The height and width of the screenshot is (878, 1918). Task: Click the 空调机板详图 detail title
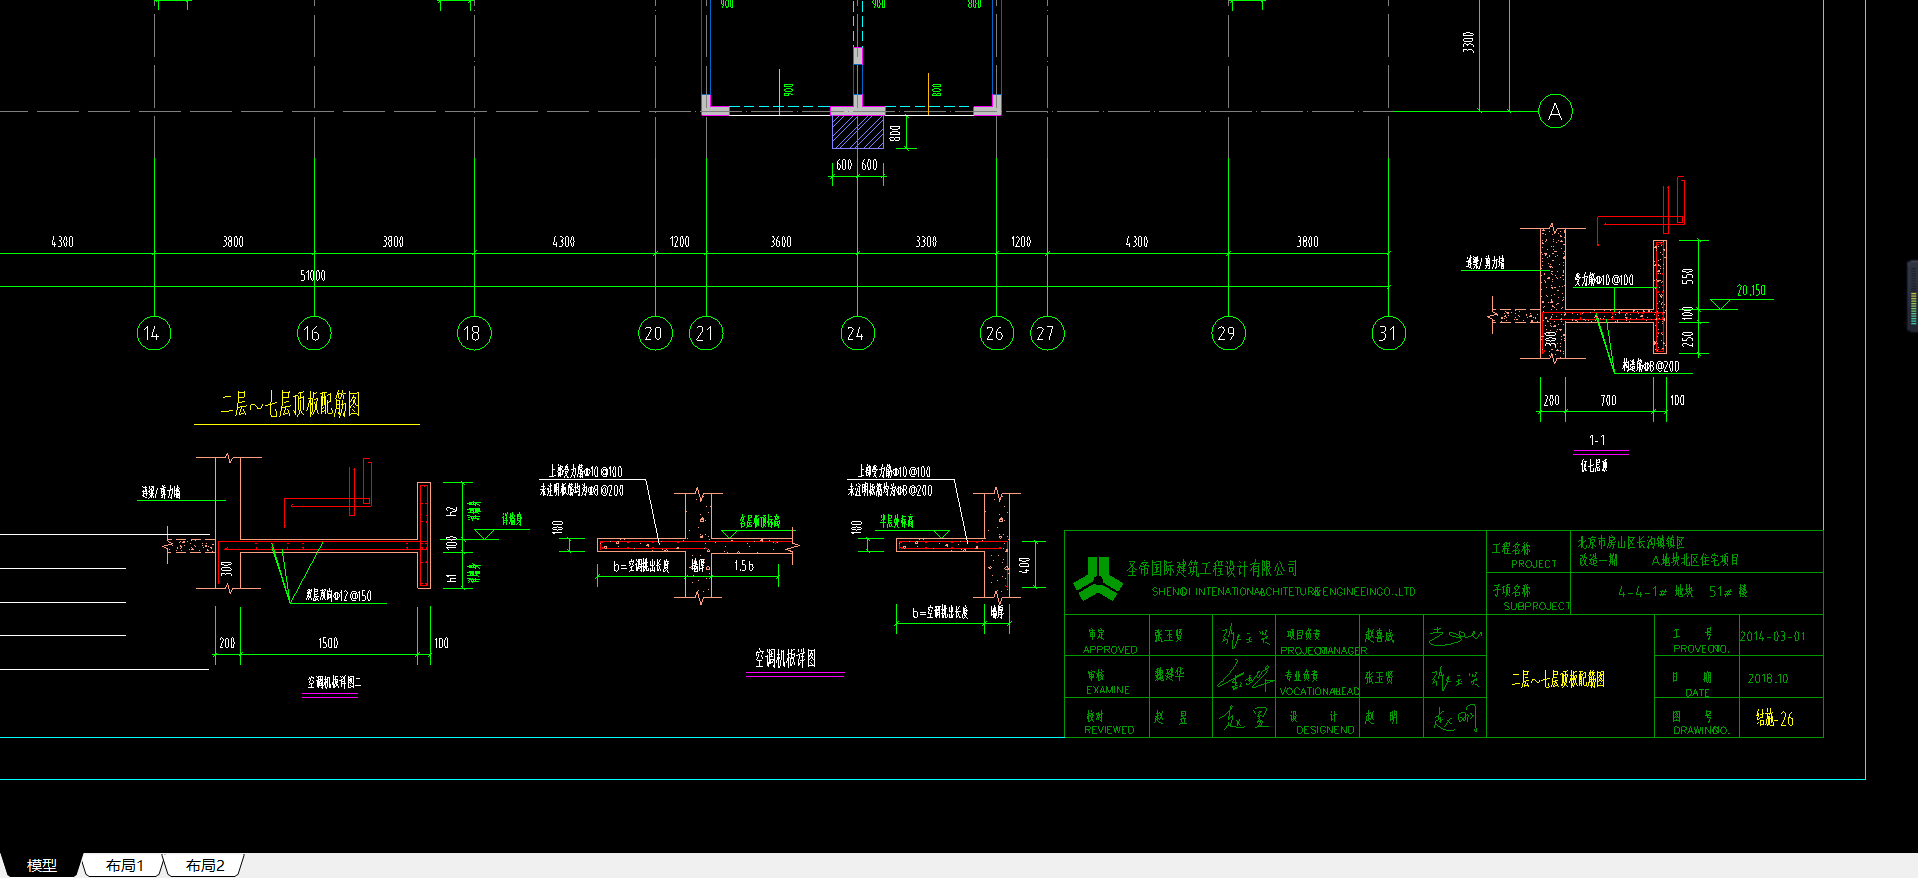[785, 658]
